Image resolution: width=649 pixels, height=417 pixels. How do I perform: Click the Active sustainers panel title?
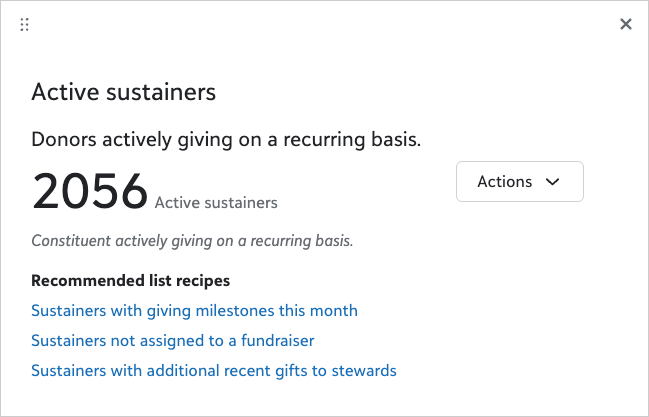pyautogui.click(x=124, y=92)
